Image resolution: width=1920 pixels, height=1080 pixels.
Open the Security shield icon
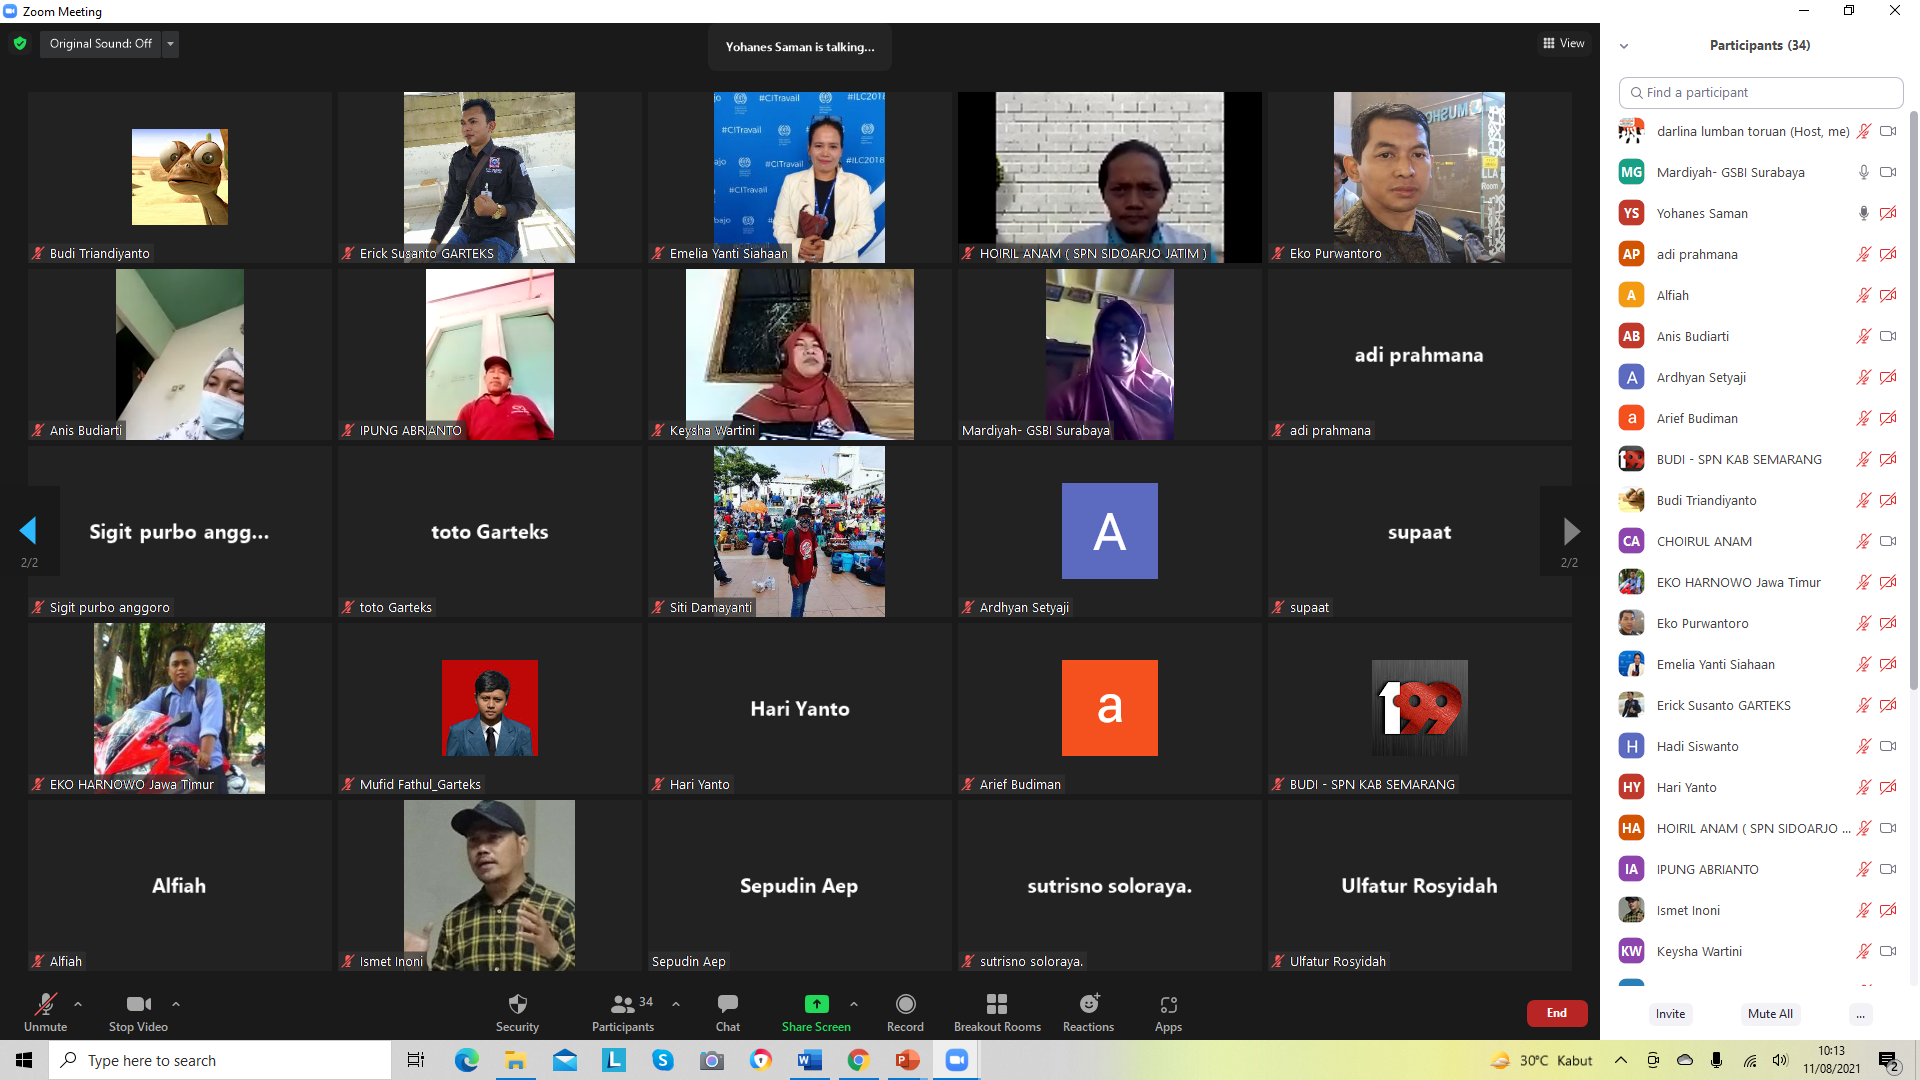[x=517, y=1005]
